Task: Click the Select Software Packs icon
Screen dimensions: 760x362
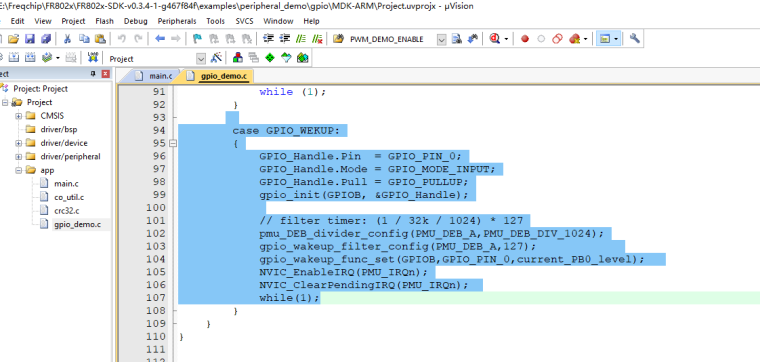Action: tap(286, 58)
